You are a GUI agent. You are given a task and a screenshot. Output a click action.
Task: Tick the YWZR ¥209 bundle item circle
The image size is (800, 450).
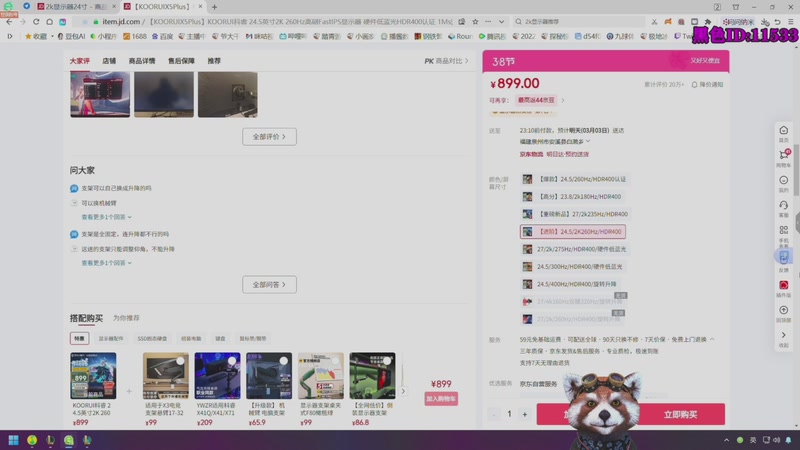pos(232,361)
